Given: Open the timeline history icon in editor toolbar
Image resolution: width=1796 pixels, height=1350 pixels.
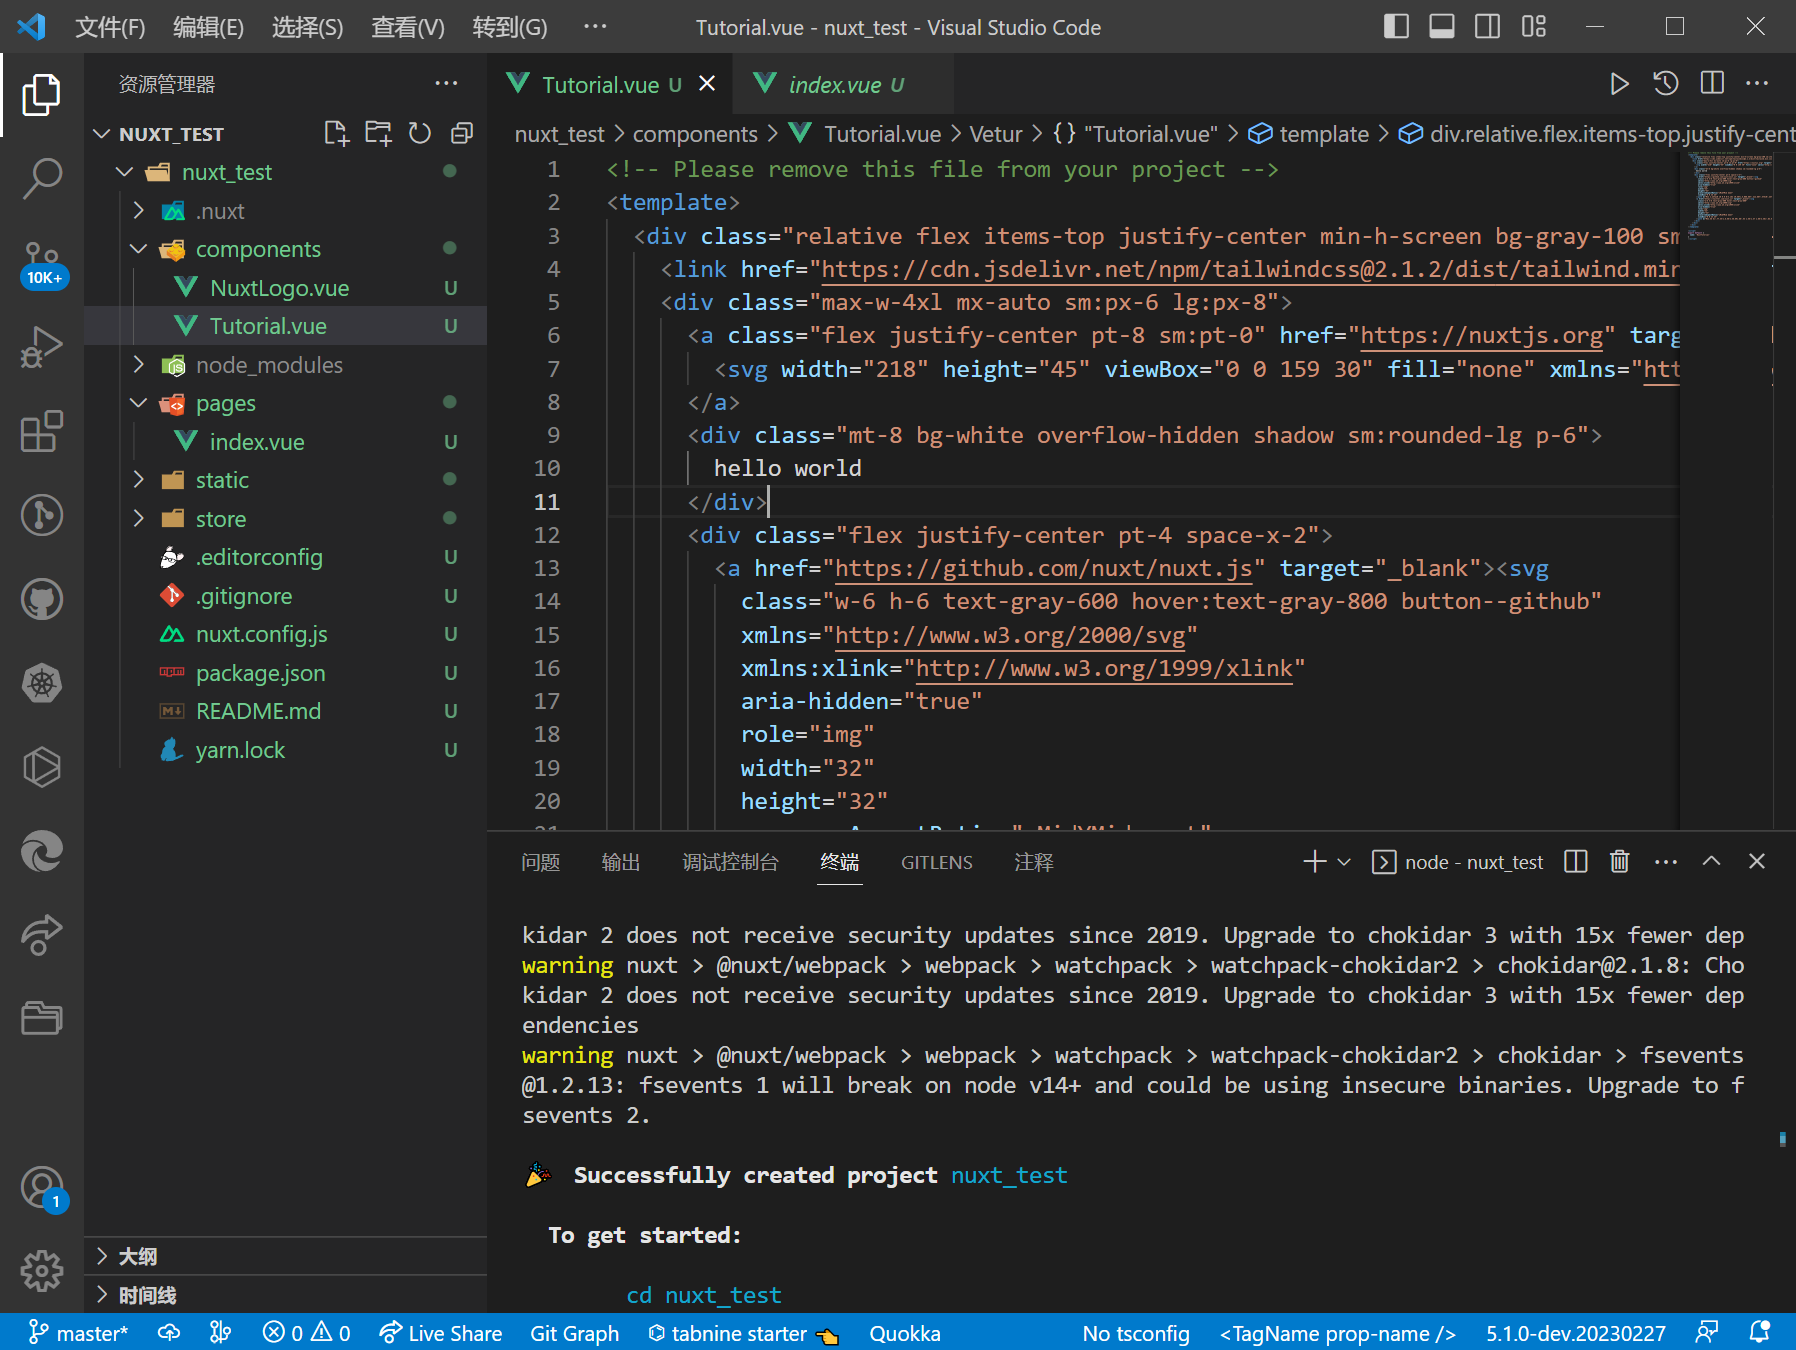Looking at the screenshot, I should [x=1665, y=84].
